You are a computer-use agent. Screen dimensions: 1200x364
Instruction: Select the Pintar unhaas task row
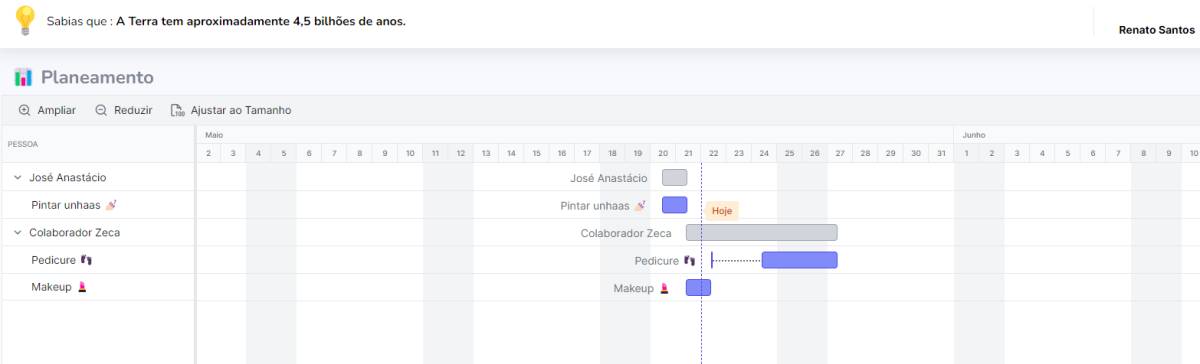pos(98,204)
